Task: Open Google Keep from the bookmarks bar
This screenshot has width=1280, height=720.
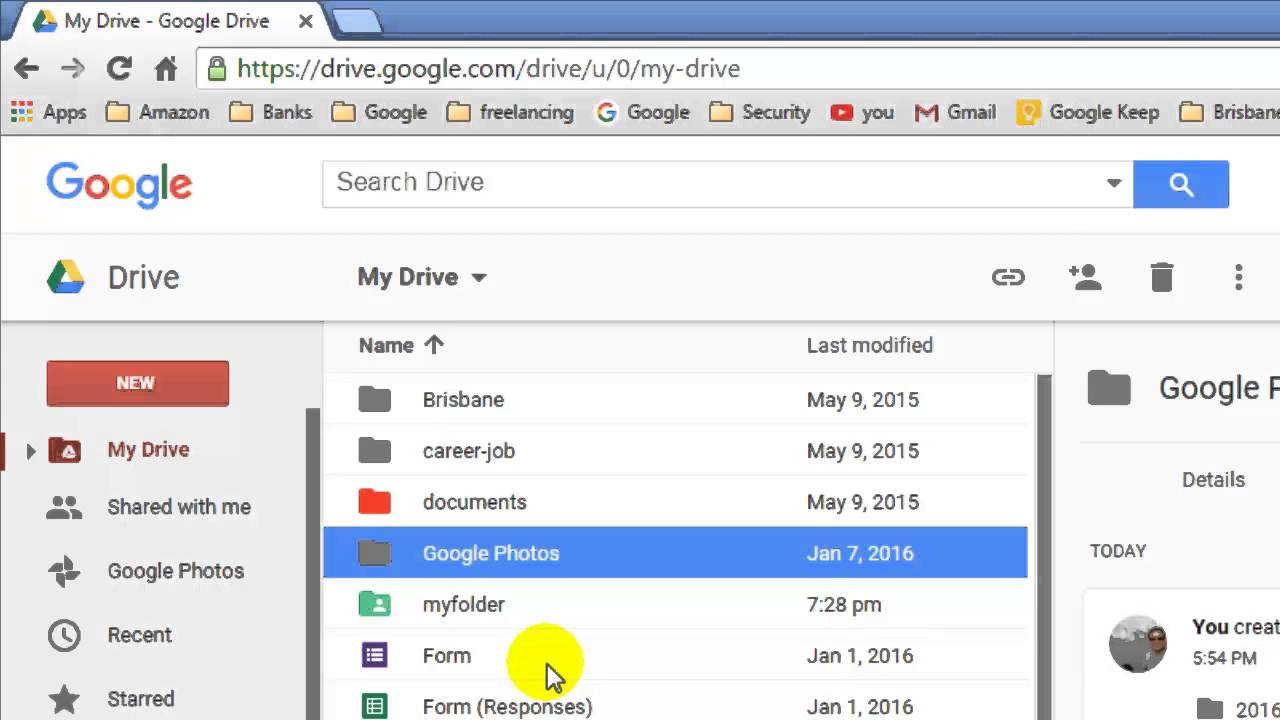Action: [x=1087, y=112]
